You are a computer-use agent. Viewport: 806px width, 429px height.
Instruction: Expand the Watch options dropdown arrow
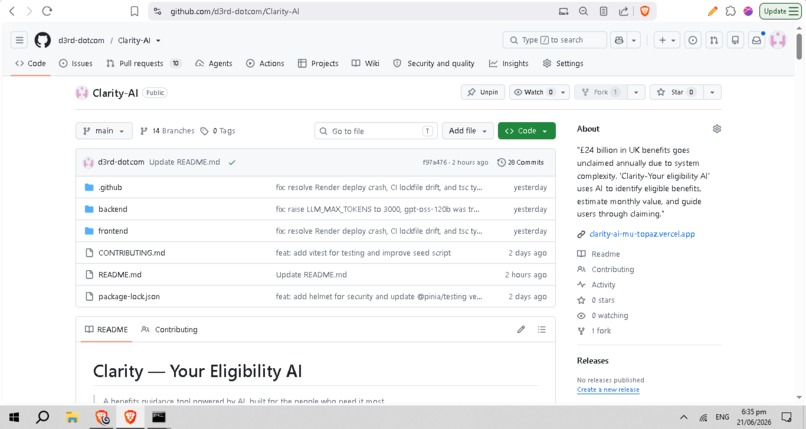(x=563, y=92)
